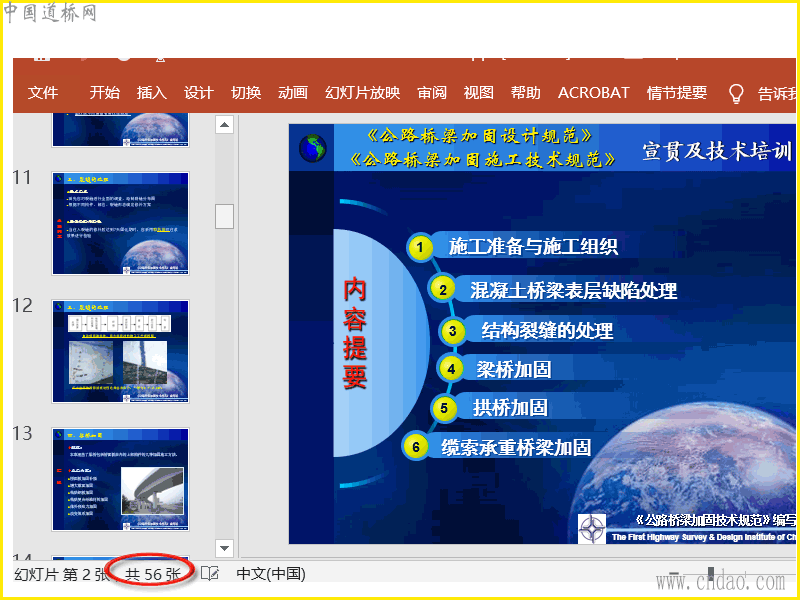Click the spell-check book icon in status bar
The width and height of the screenshot is (800, 600).
click(x=210, y=573)
